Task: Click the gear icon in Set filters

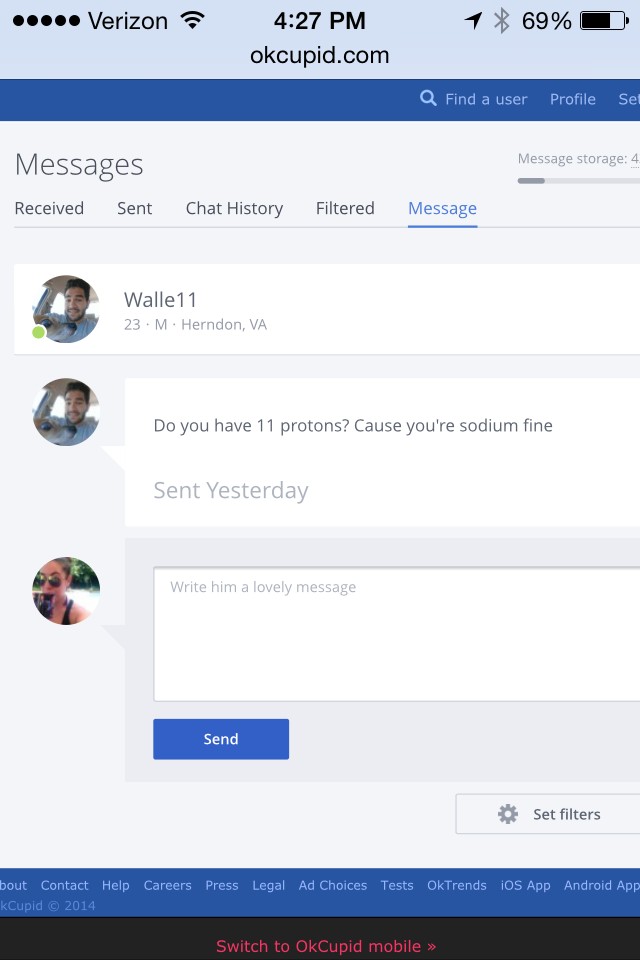Action: [508, 814]
